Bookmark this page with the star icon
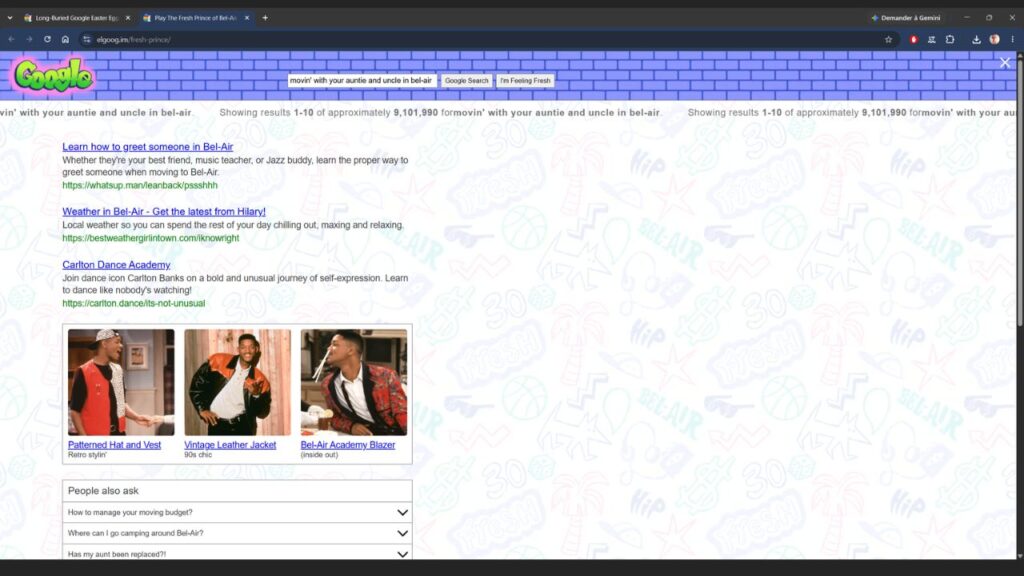Viewport: 1024px width, 576px height. (x=888, y=39)
